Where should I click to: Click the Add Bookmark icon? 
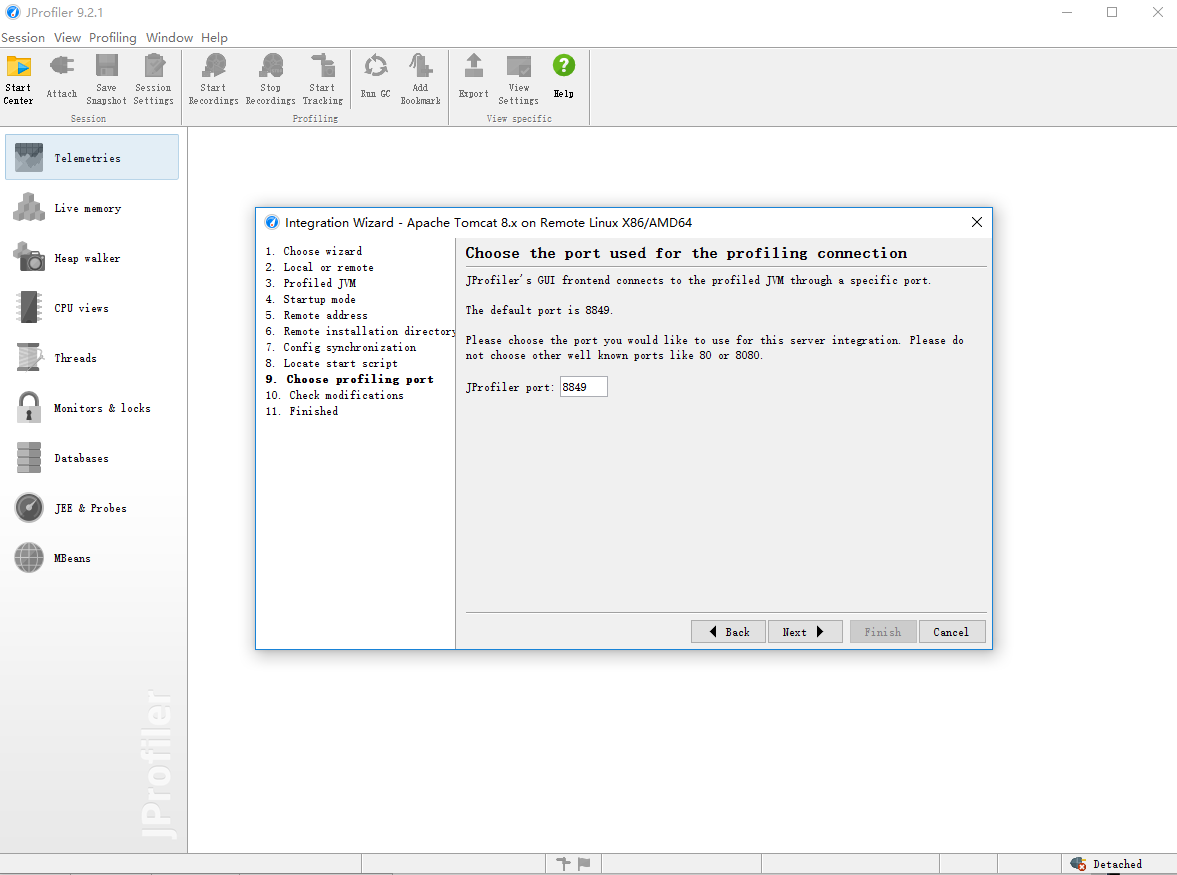coord(420,80)
